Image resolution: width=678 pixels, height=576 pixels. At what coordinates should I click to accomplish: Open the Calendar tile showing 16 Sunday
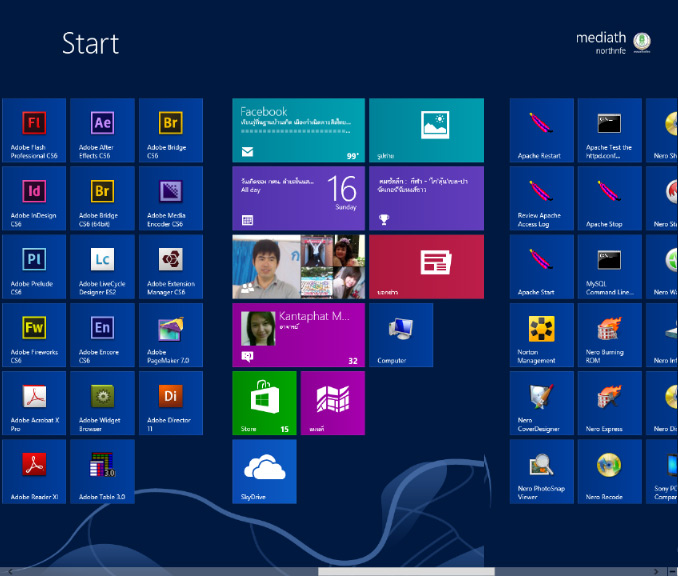(x=298, y=198)
